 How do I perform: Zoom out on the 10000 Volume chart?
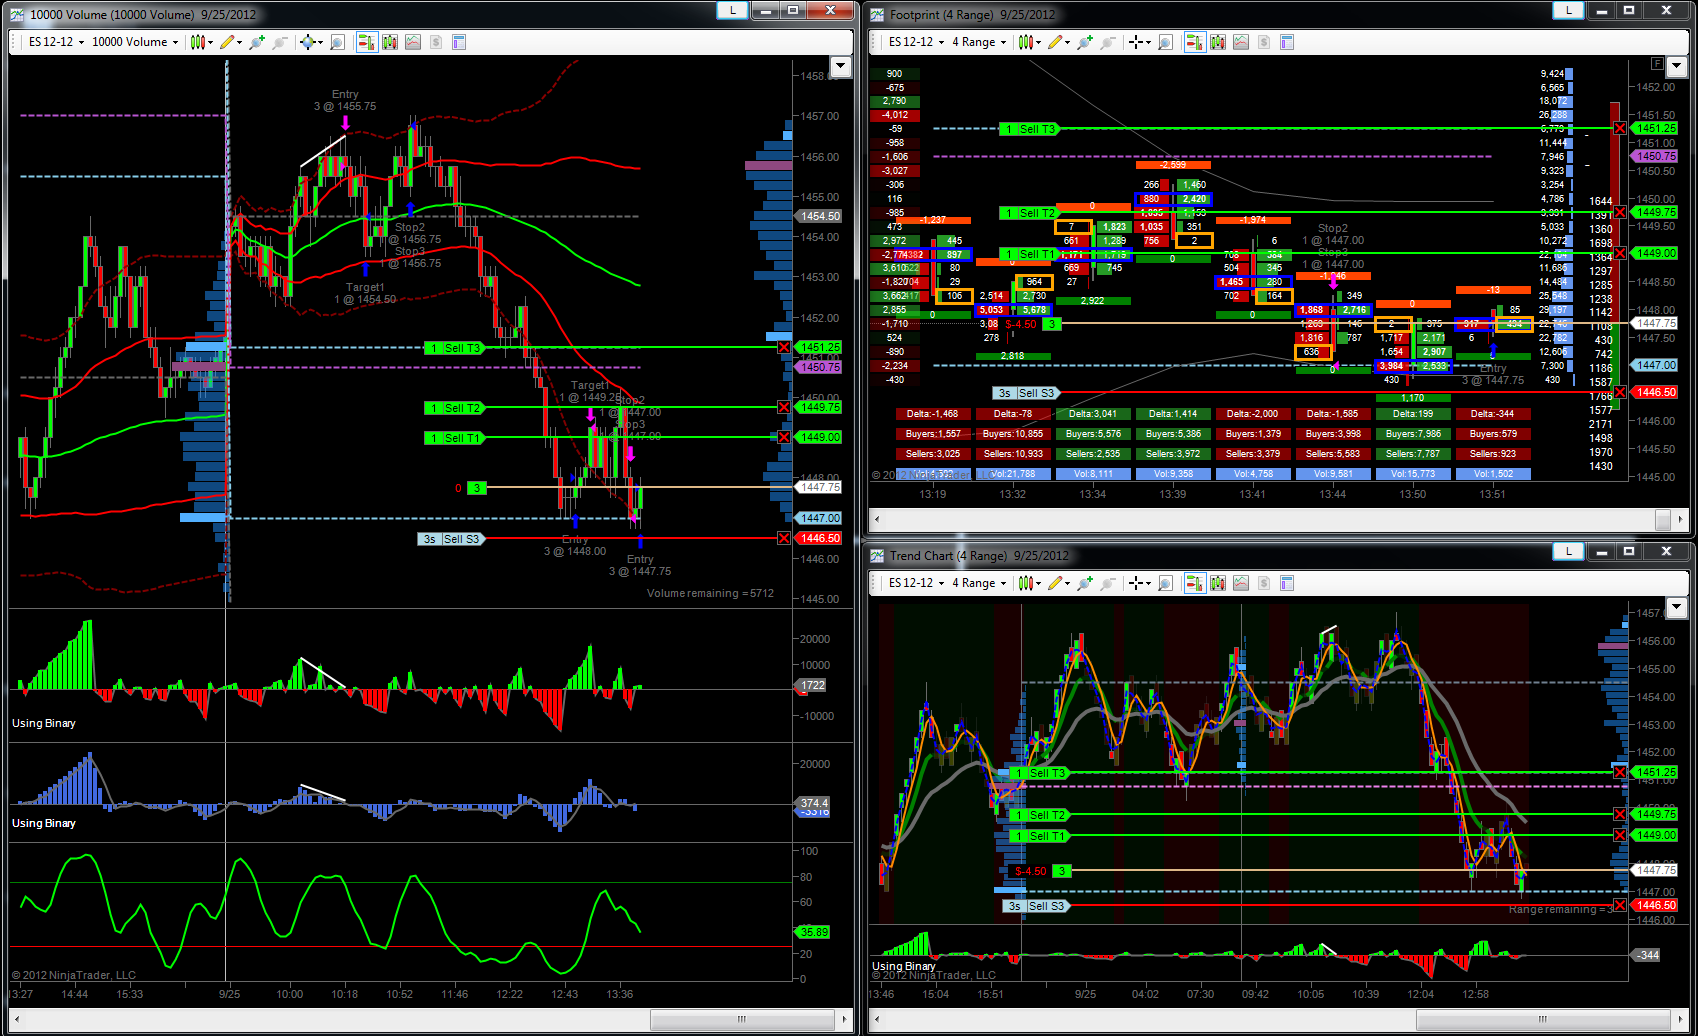(x=279, y=42)
